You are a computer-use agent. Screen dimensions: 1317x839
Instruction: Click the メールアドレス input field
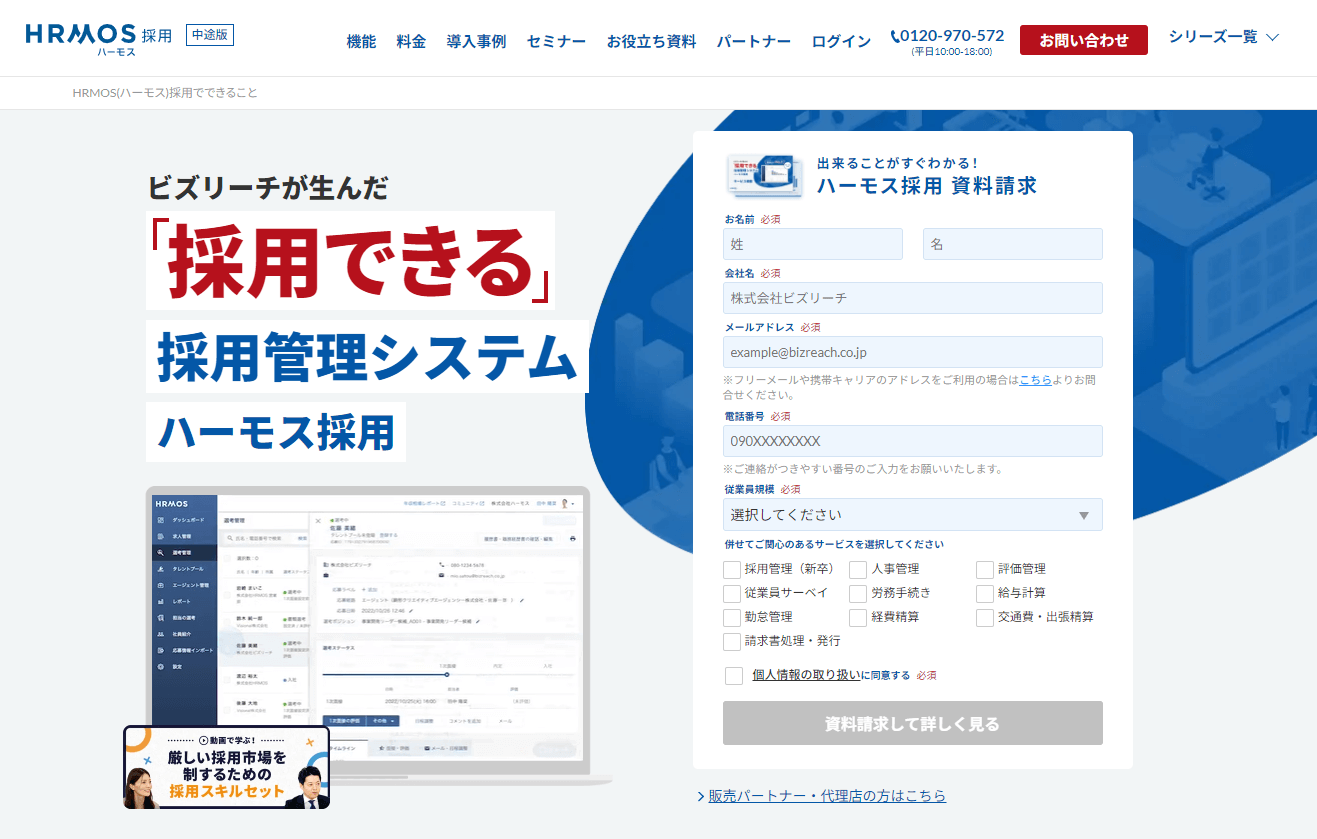(x=913, y=352)
